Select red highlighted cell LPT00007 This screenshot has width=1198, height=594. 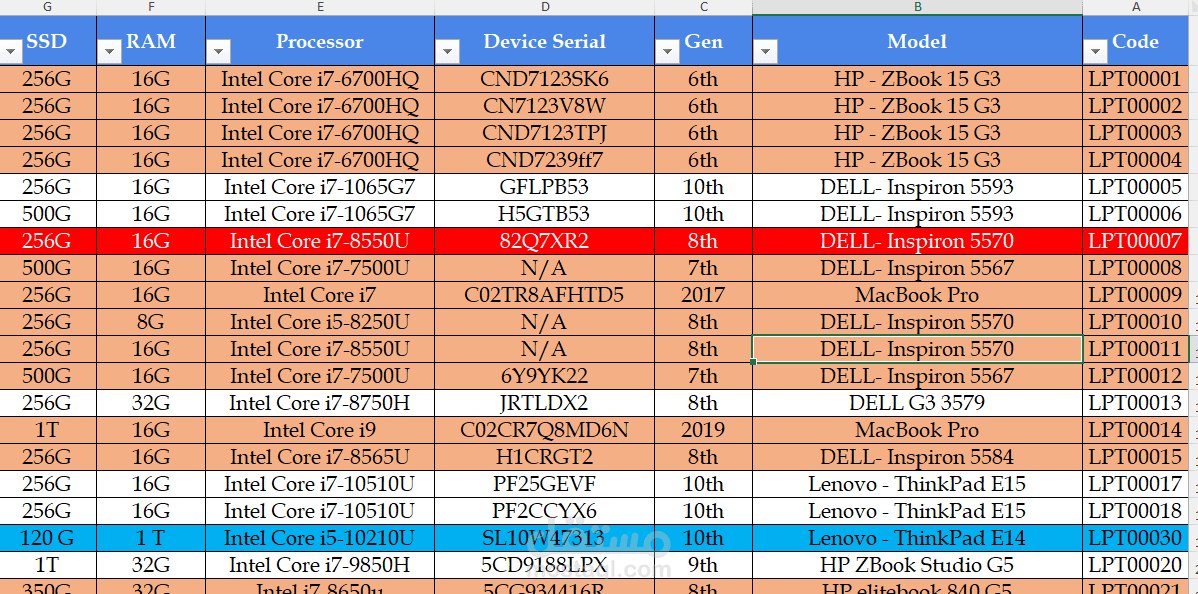tap(1136, 242)
